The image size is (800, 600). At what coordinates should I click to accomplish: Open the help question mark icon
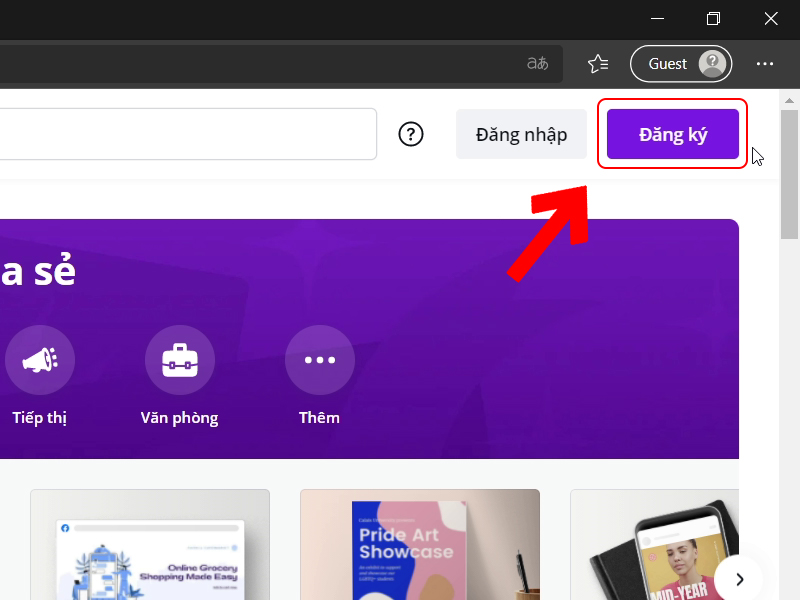pyautogui.click(x=411, y=134)
